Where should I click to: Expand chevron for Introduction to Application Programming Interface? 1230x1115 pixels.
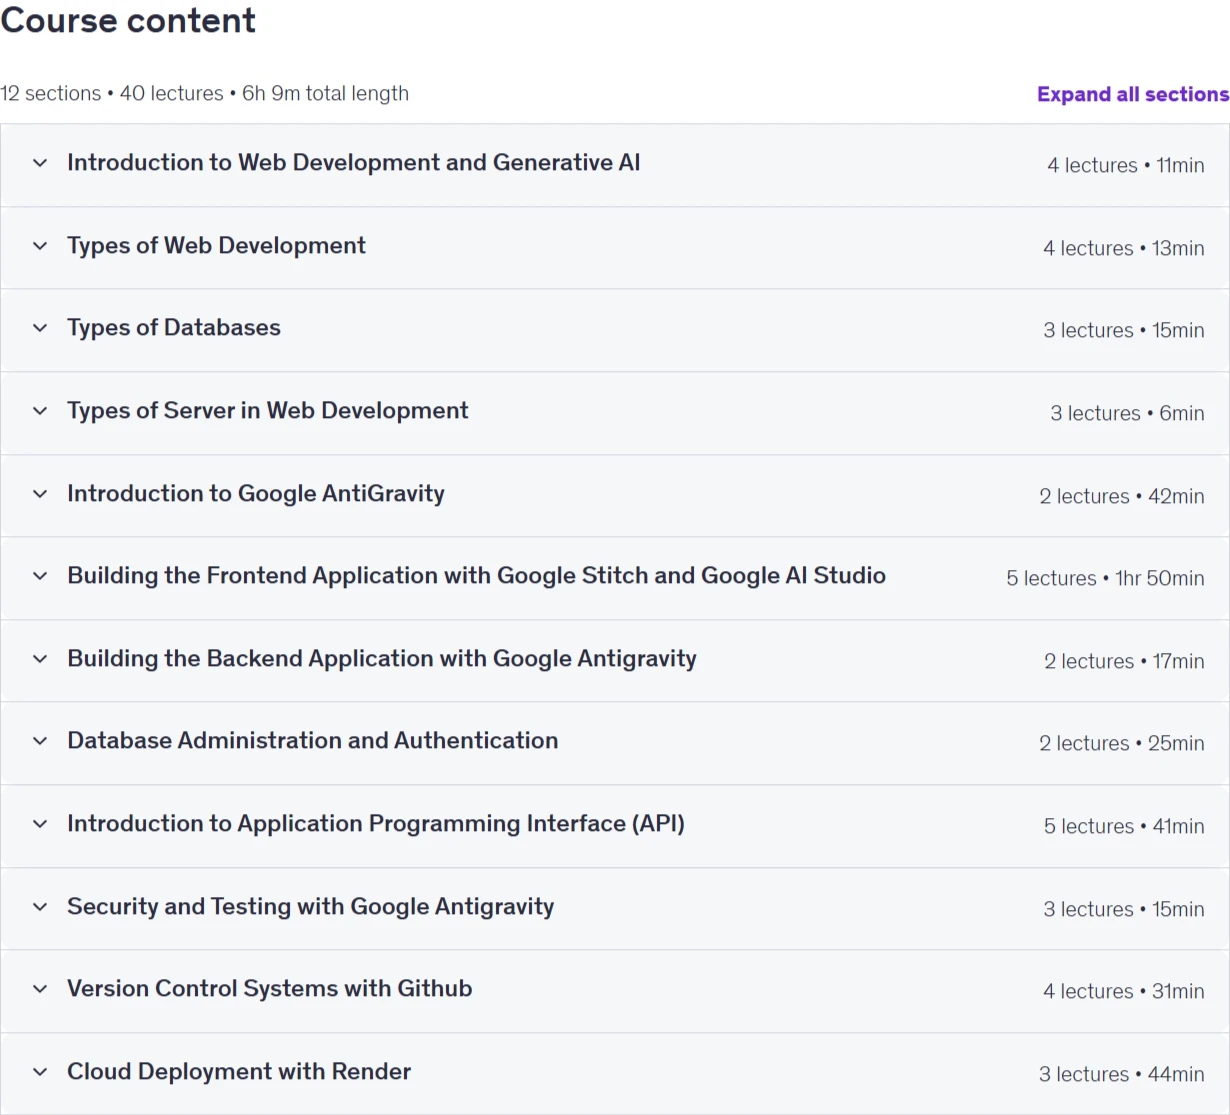click(40, 824)
